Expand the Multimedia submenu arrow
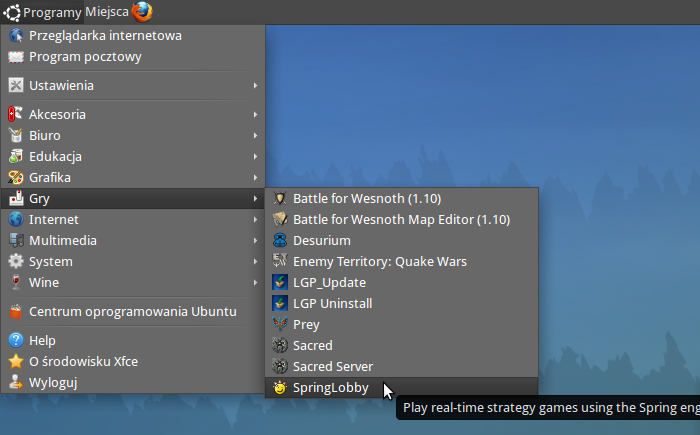 click(x=255, y=240)
